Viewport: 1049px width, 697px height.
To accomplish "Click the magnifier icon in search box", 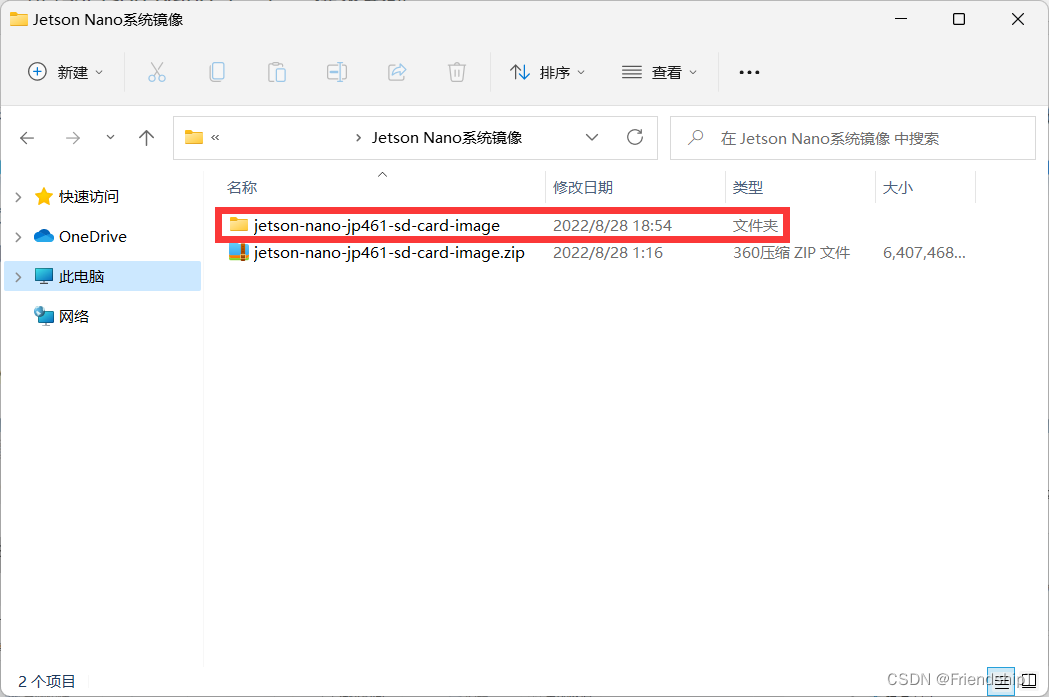I will coord(696,138).
